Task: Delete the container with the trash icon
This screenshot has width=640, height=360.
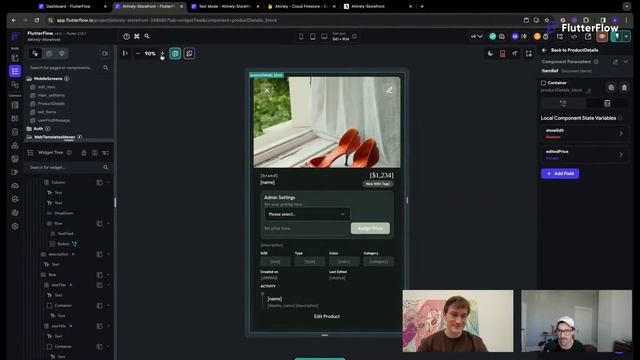Action: [624, 87]
